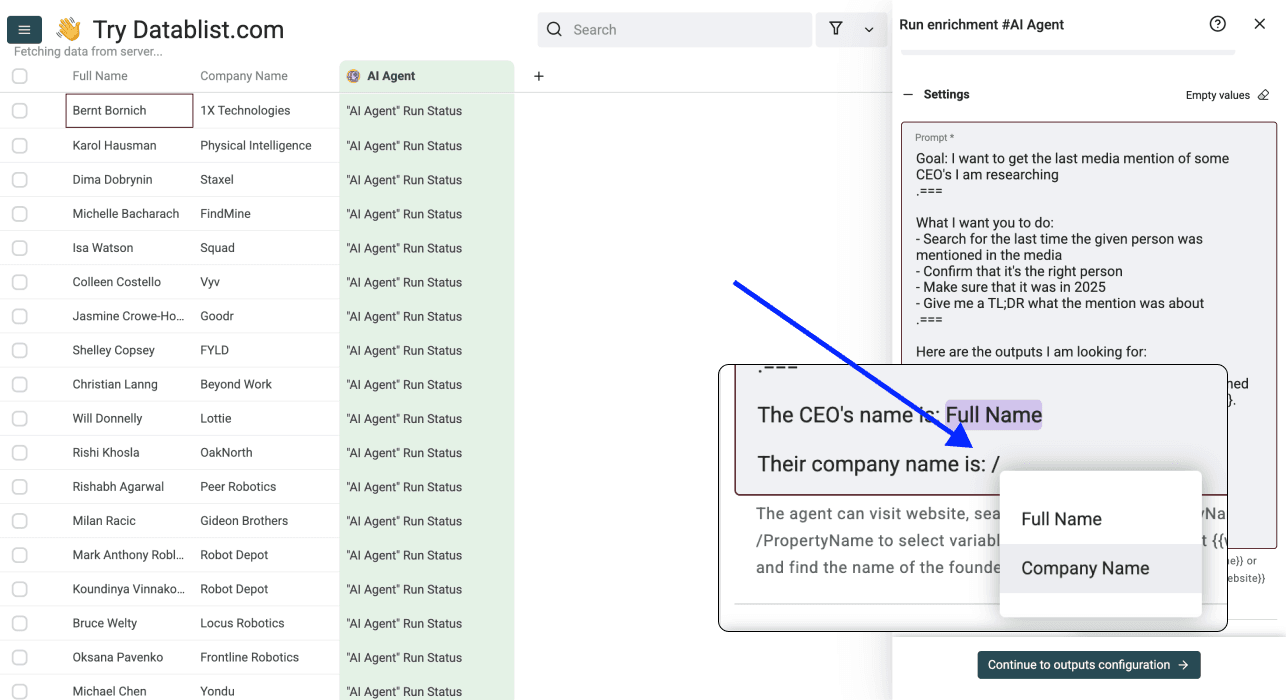Viewport: 1286px width, 700px height.
Task: Check the select-all checkbox in the header
Action: tap(19, 75)
